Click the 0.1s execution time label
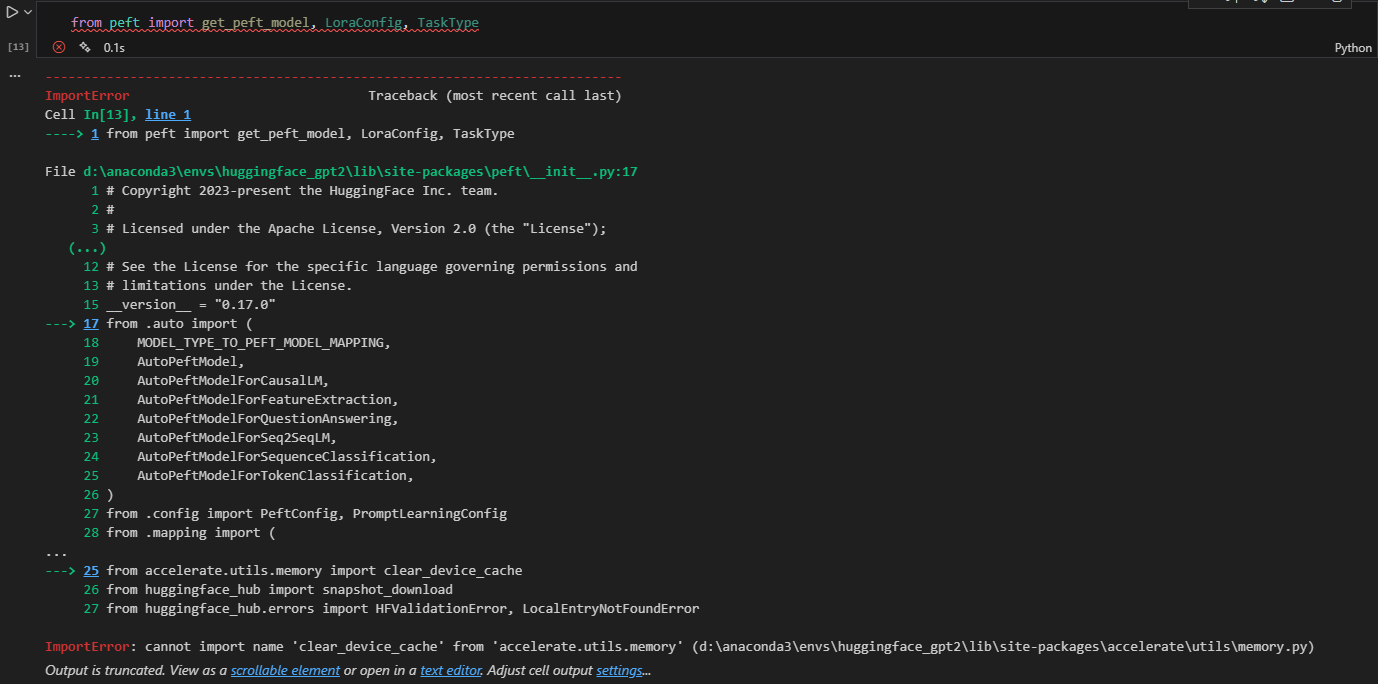The width and height of the screenshot is (1378, 684). pyautogui.click(x=114, y=48)
